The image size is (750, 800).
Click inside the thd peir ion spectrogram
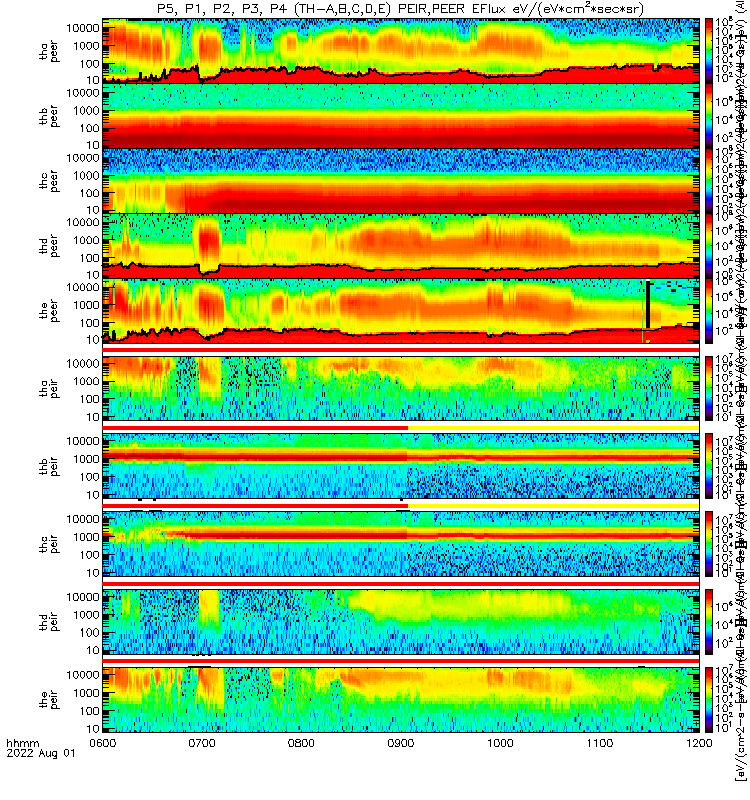point(401,621)
